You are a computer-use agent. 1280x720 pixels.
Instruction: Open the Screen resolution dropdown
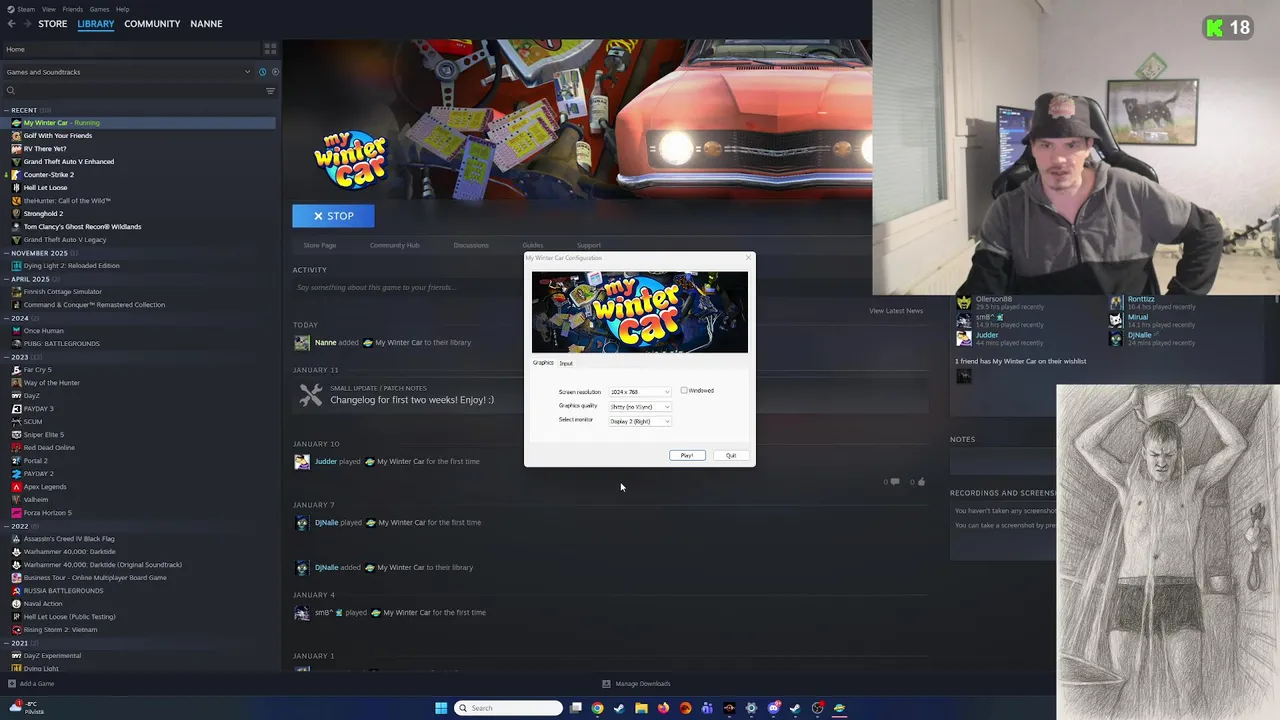(640, 392)
